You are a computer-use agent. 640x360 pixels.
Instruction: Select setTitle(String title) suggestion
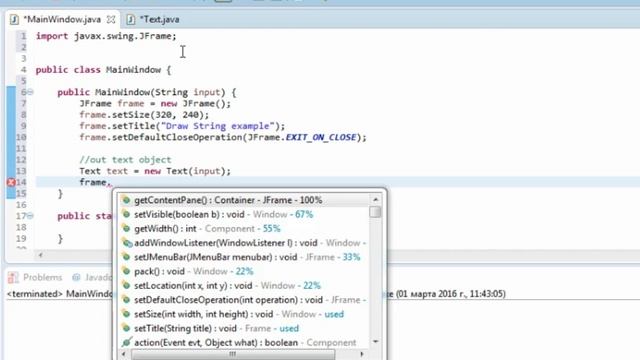point(244,329)
